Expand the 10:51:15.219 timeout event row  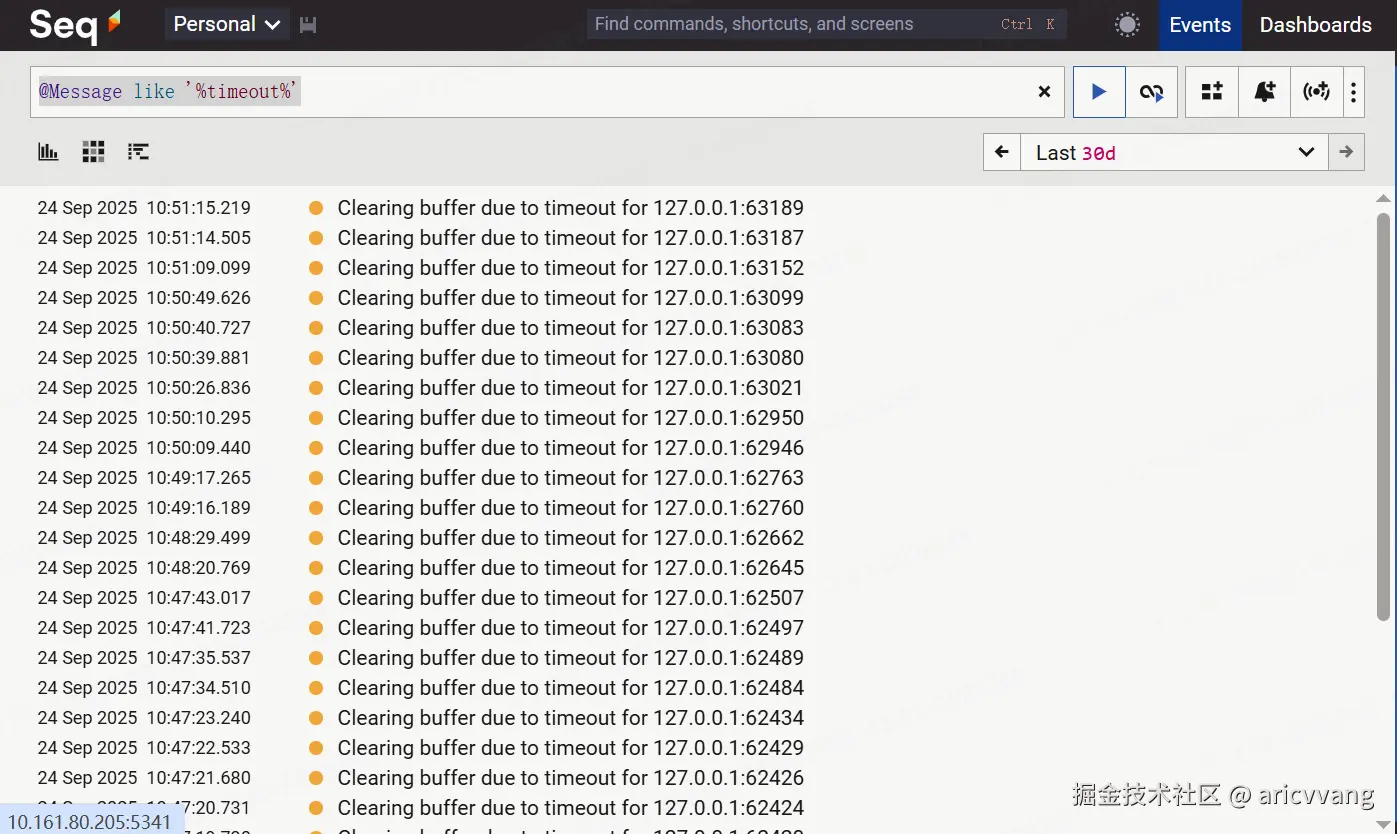tap(570, 208)
